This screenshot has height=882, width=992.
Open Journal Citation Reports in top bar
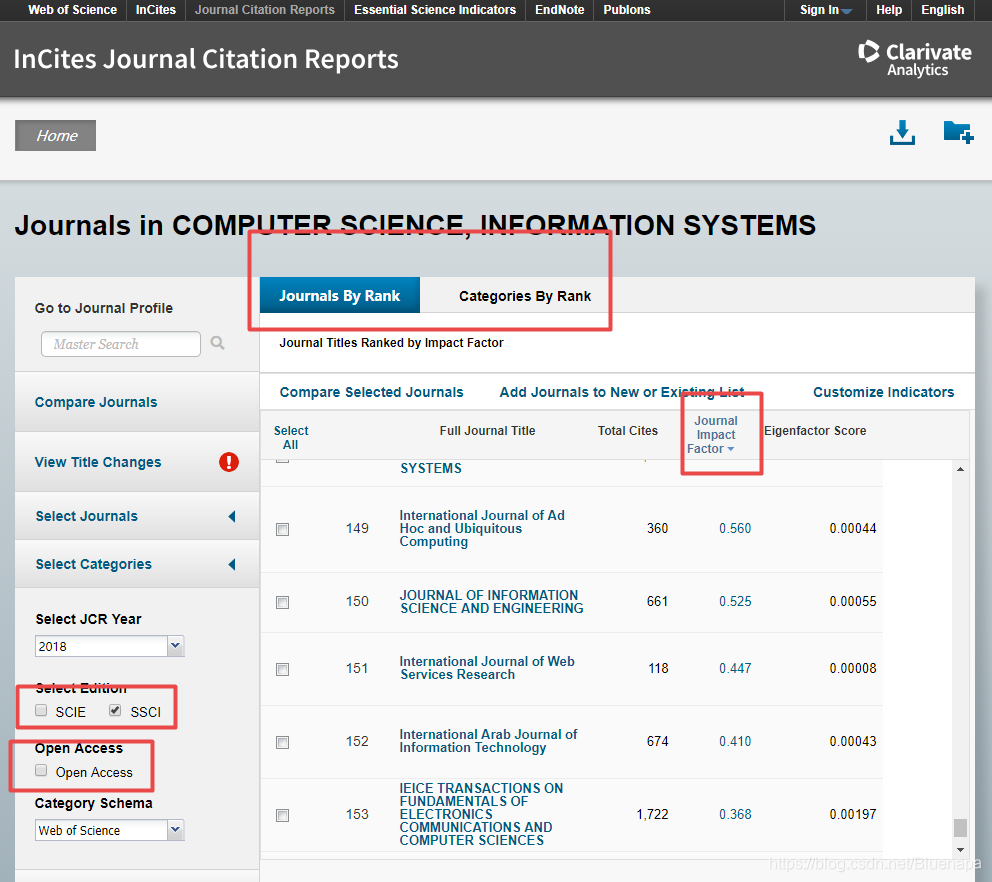point(264,10)
